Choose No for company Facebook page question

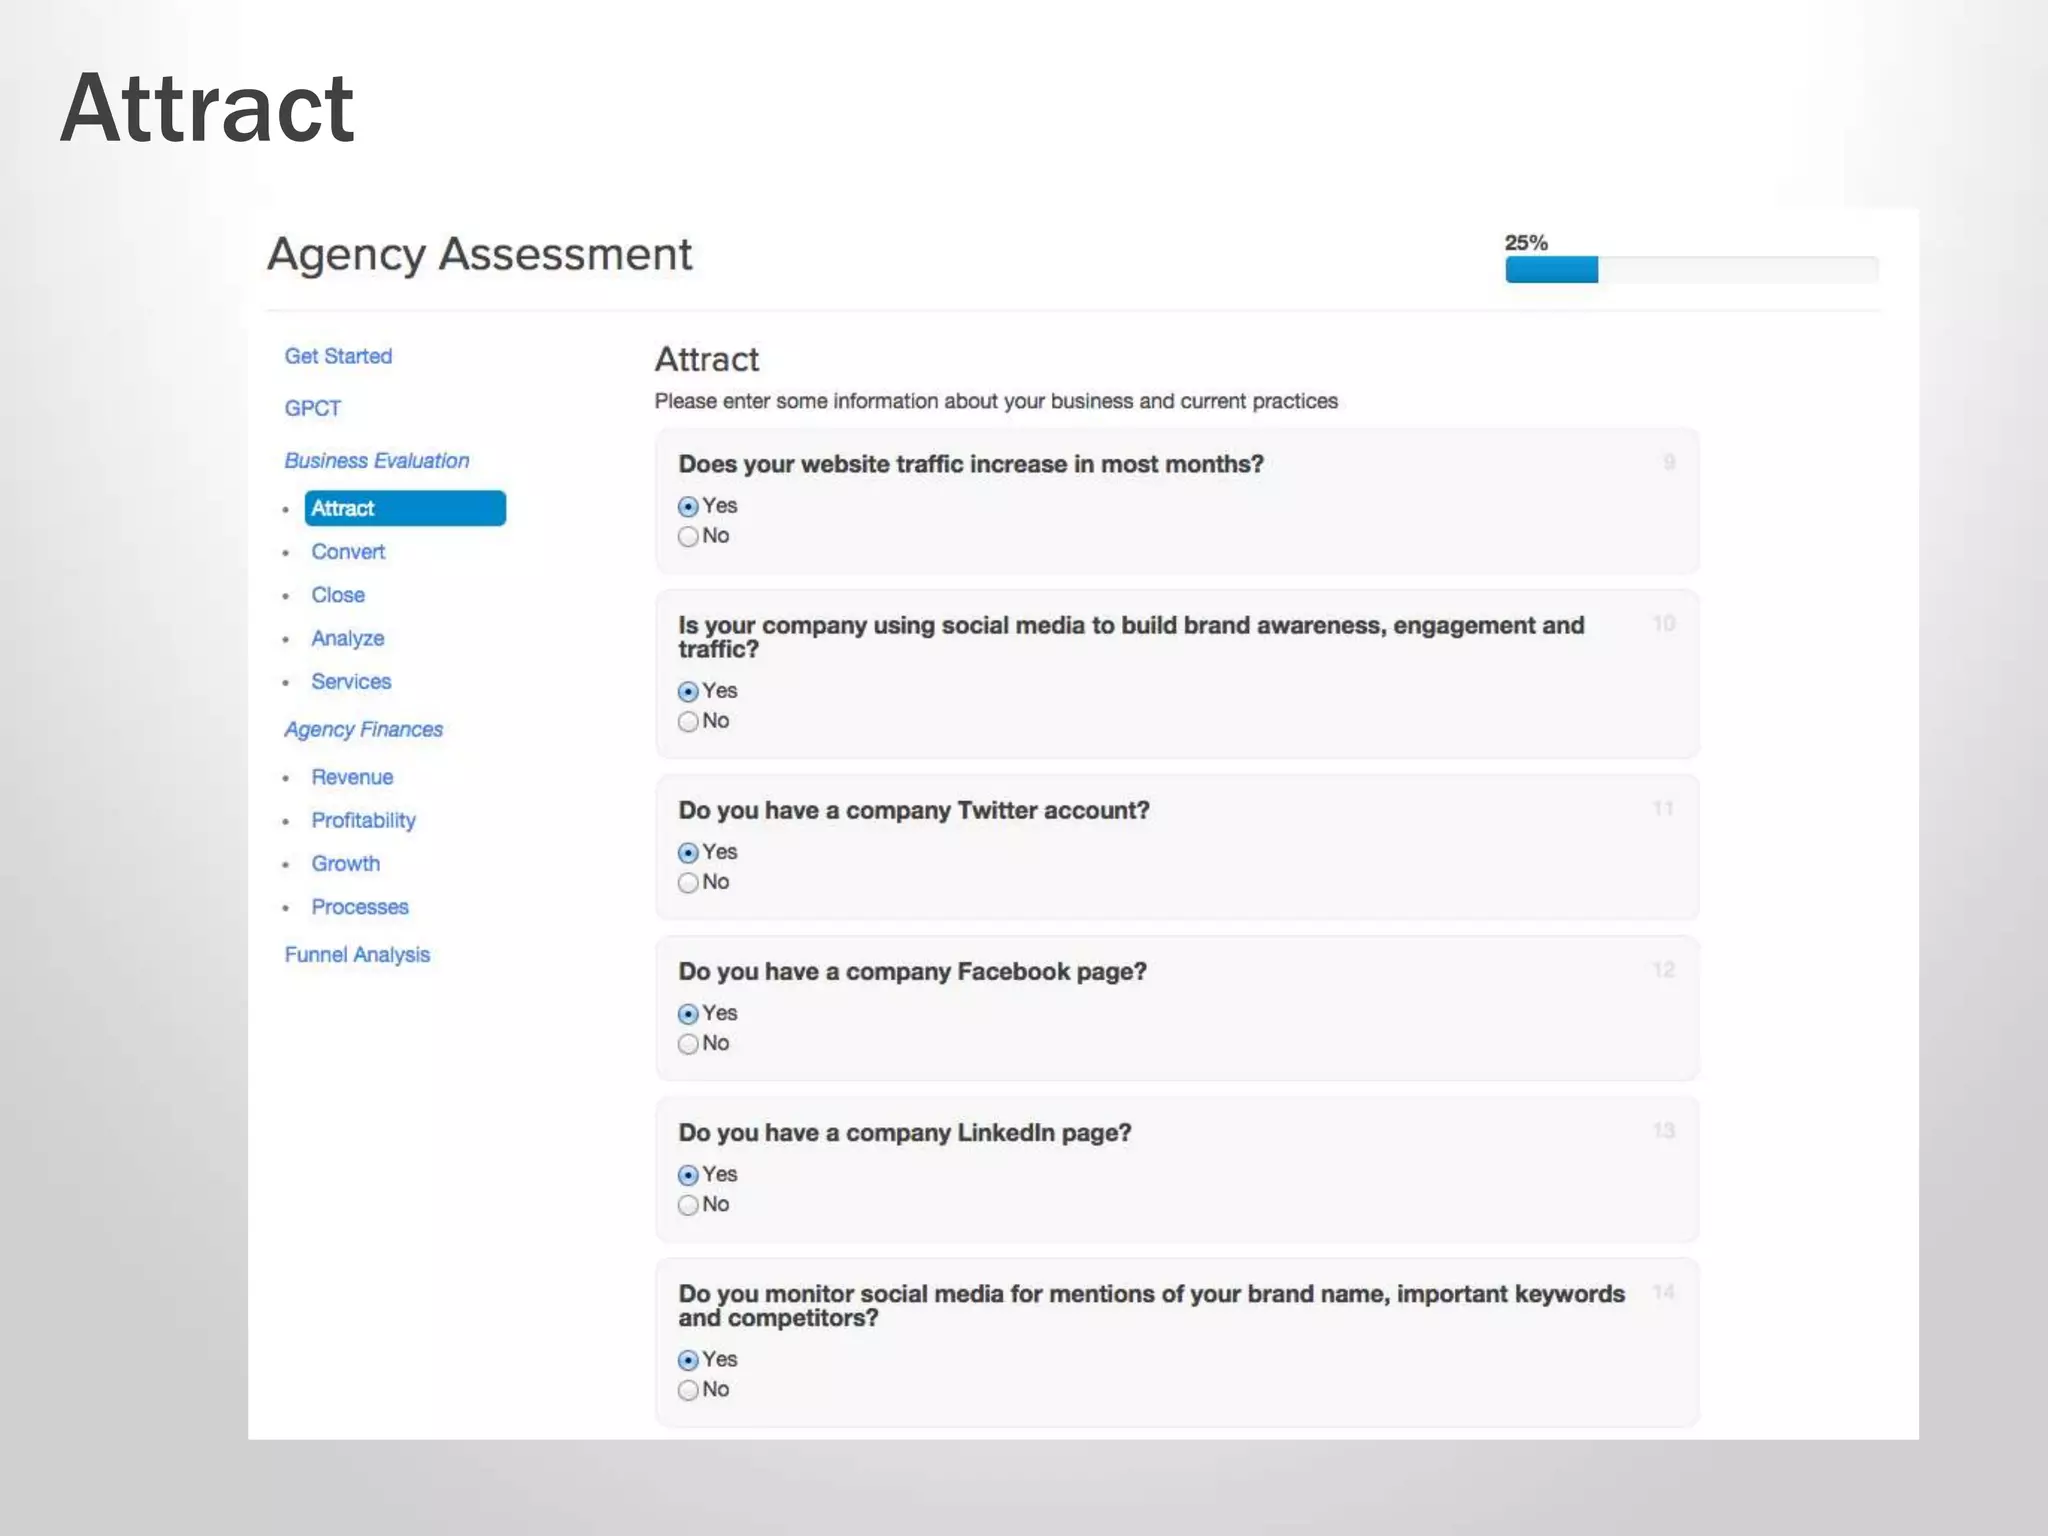[688, 1044]
